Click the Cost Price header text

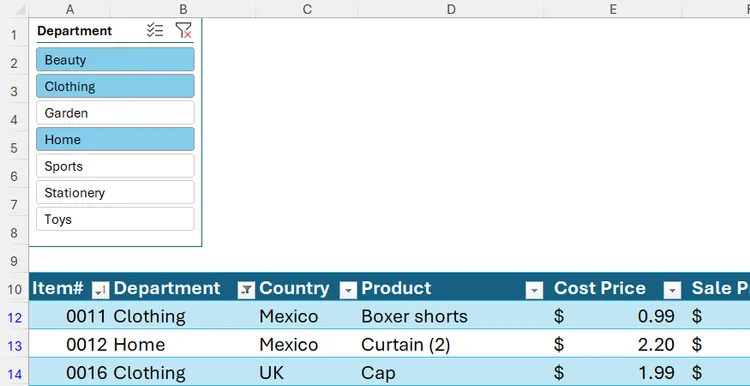(x=600, y=288)
